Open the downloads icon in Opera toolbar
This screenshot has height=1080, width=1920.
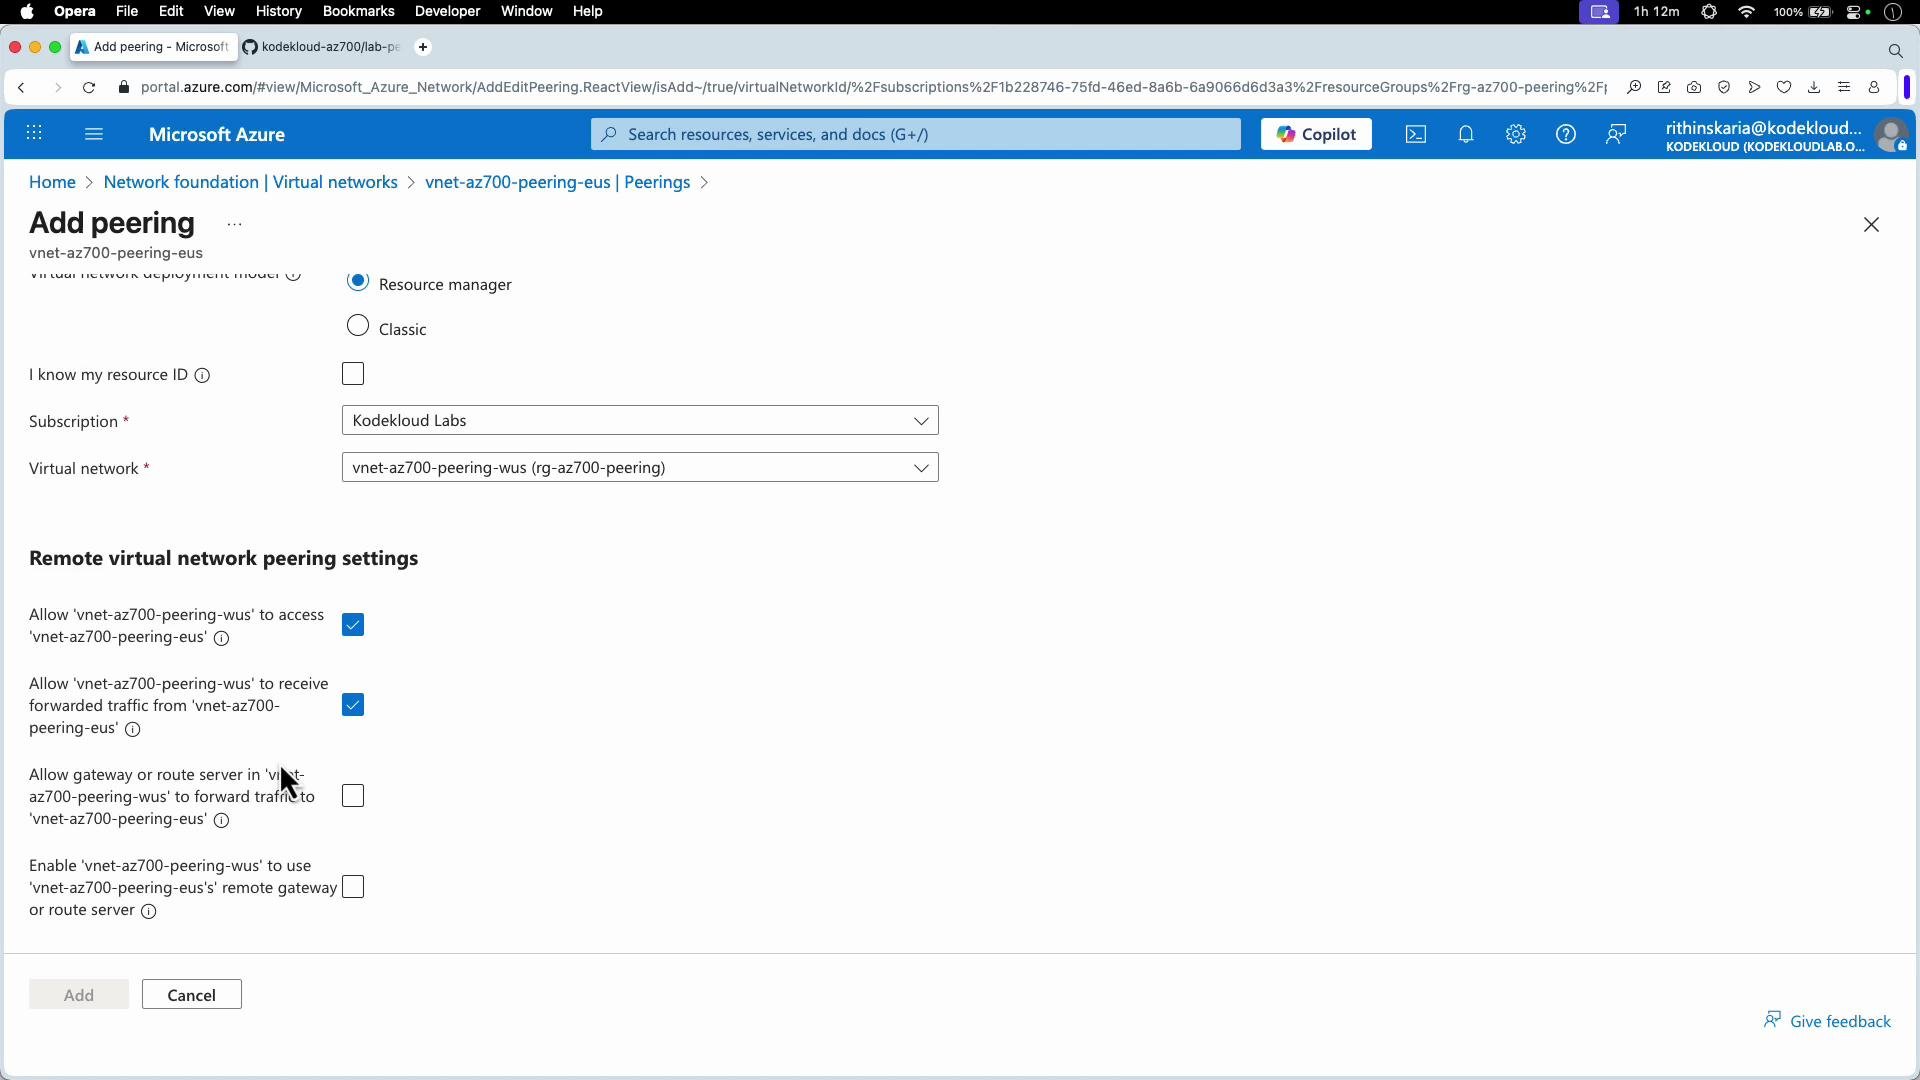click(x=1814, y=88)
